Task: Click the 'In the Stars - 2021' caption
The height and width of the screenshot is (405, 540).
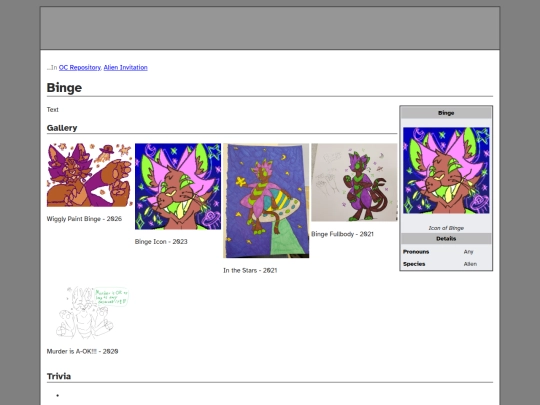Action: (x=250, y=271)
